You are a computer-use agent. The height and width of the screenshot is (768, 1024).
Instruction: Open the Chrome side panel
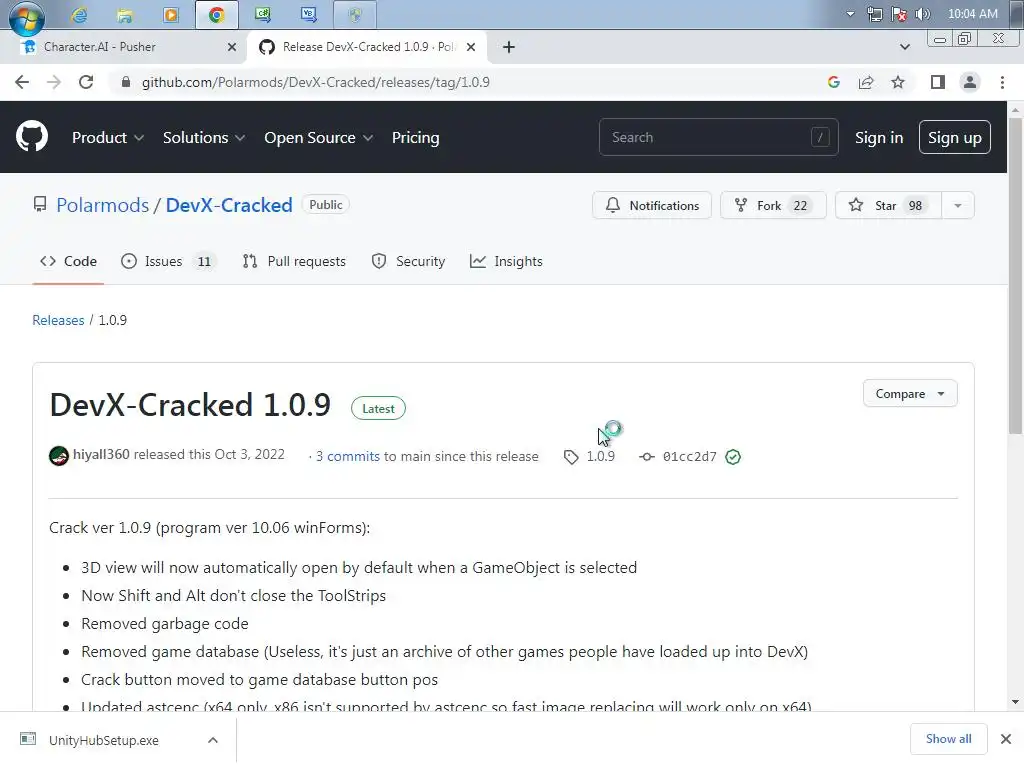(x=938, y=82)
